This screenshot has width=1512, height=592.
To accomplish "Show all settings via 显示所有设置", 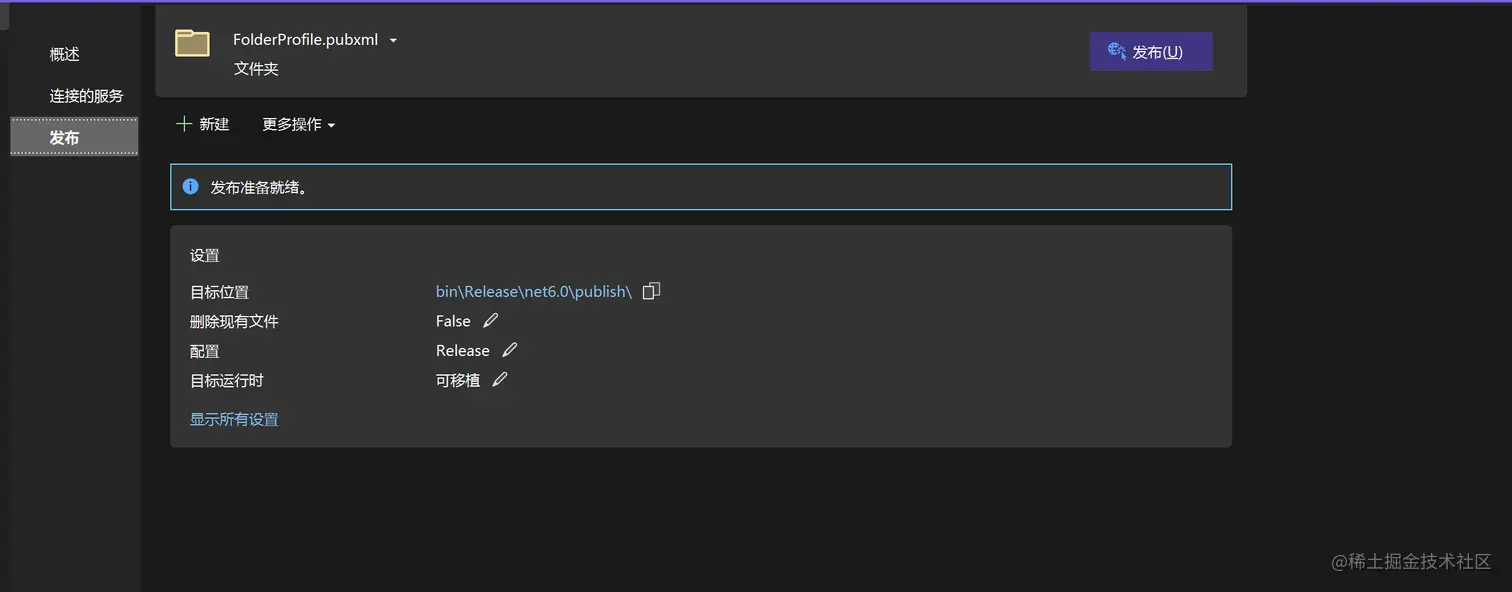I will (234, 419).
